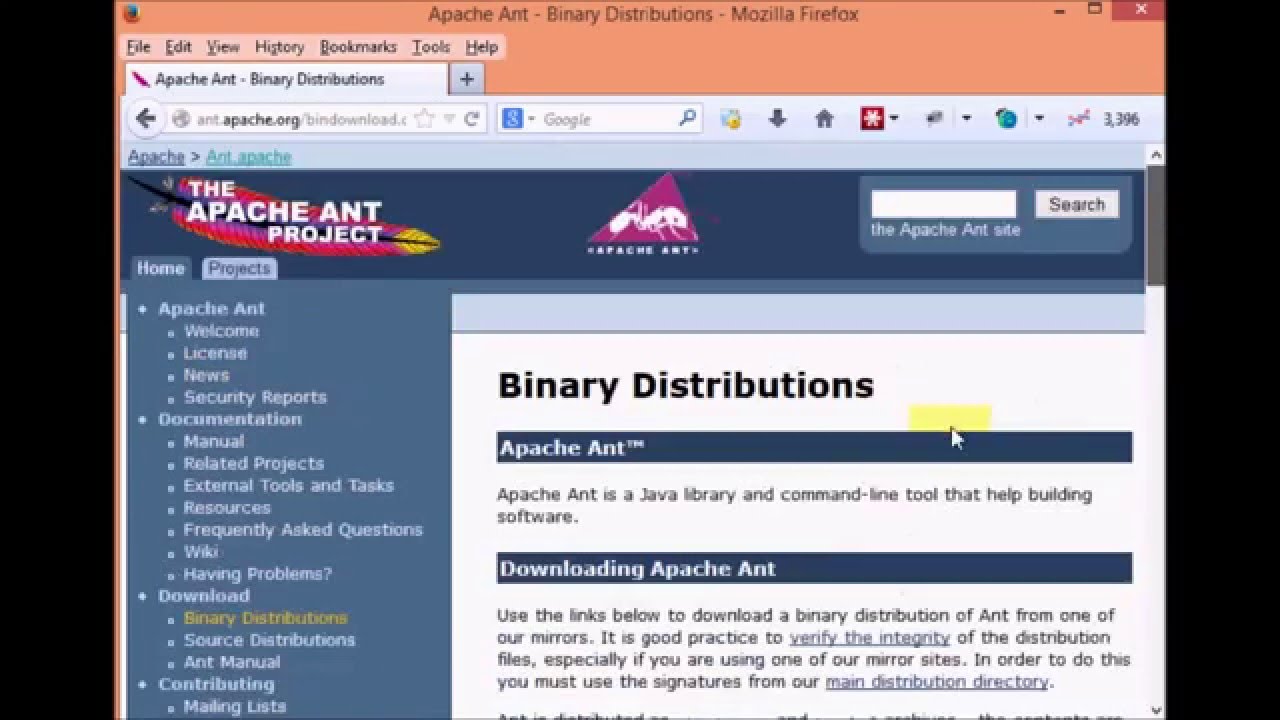Open the View menu

(223, 47)
